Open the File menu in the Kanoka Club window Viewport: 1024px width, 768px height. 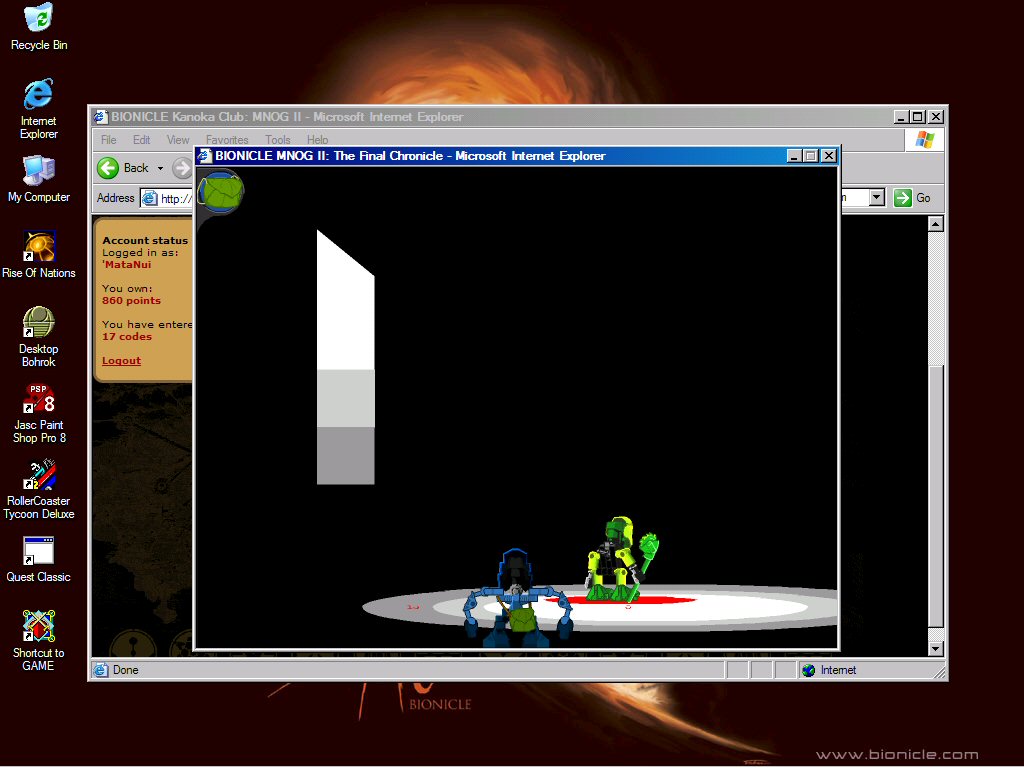pyautogui.click(x=108, y=140)
